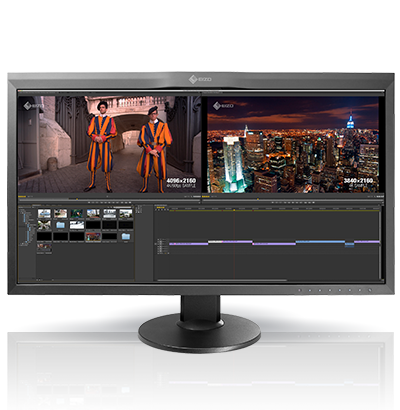400x410 pixels.
Task: Toggle a track header switch beside the purple clips
Action: [x=161, y=244]
